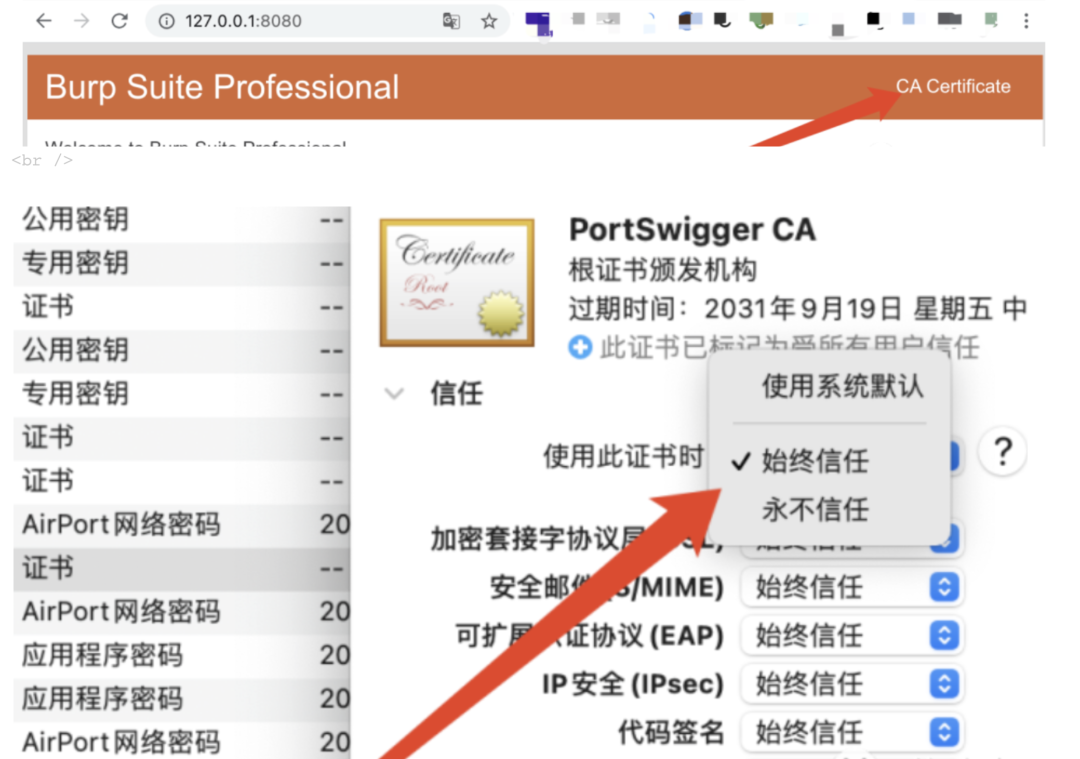
Task: Select 永不信任 in the popup menu
Action: pos(815,510)
